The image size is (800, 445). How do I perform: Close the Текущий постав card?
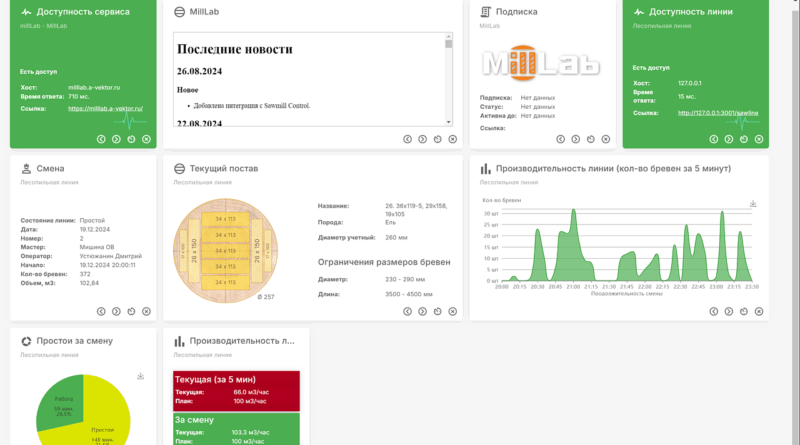coord(453,311)
